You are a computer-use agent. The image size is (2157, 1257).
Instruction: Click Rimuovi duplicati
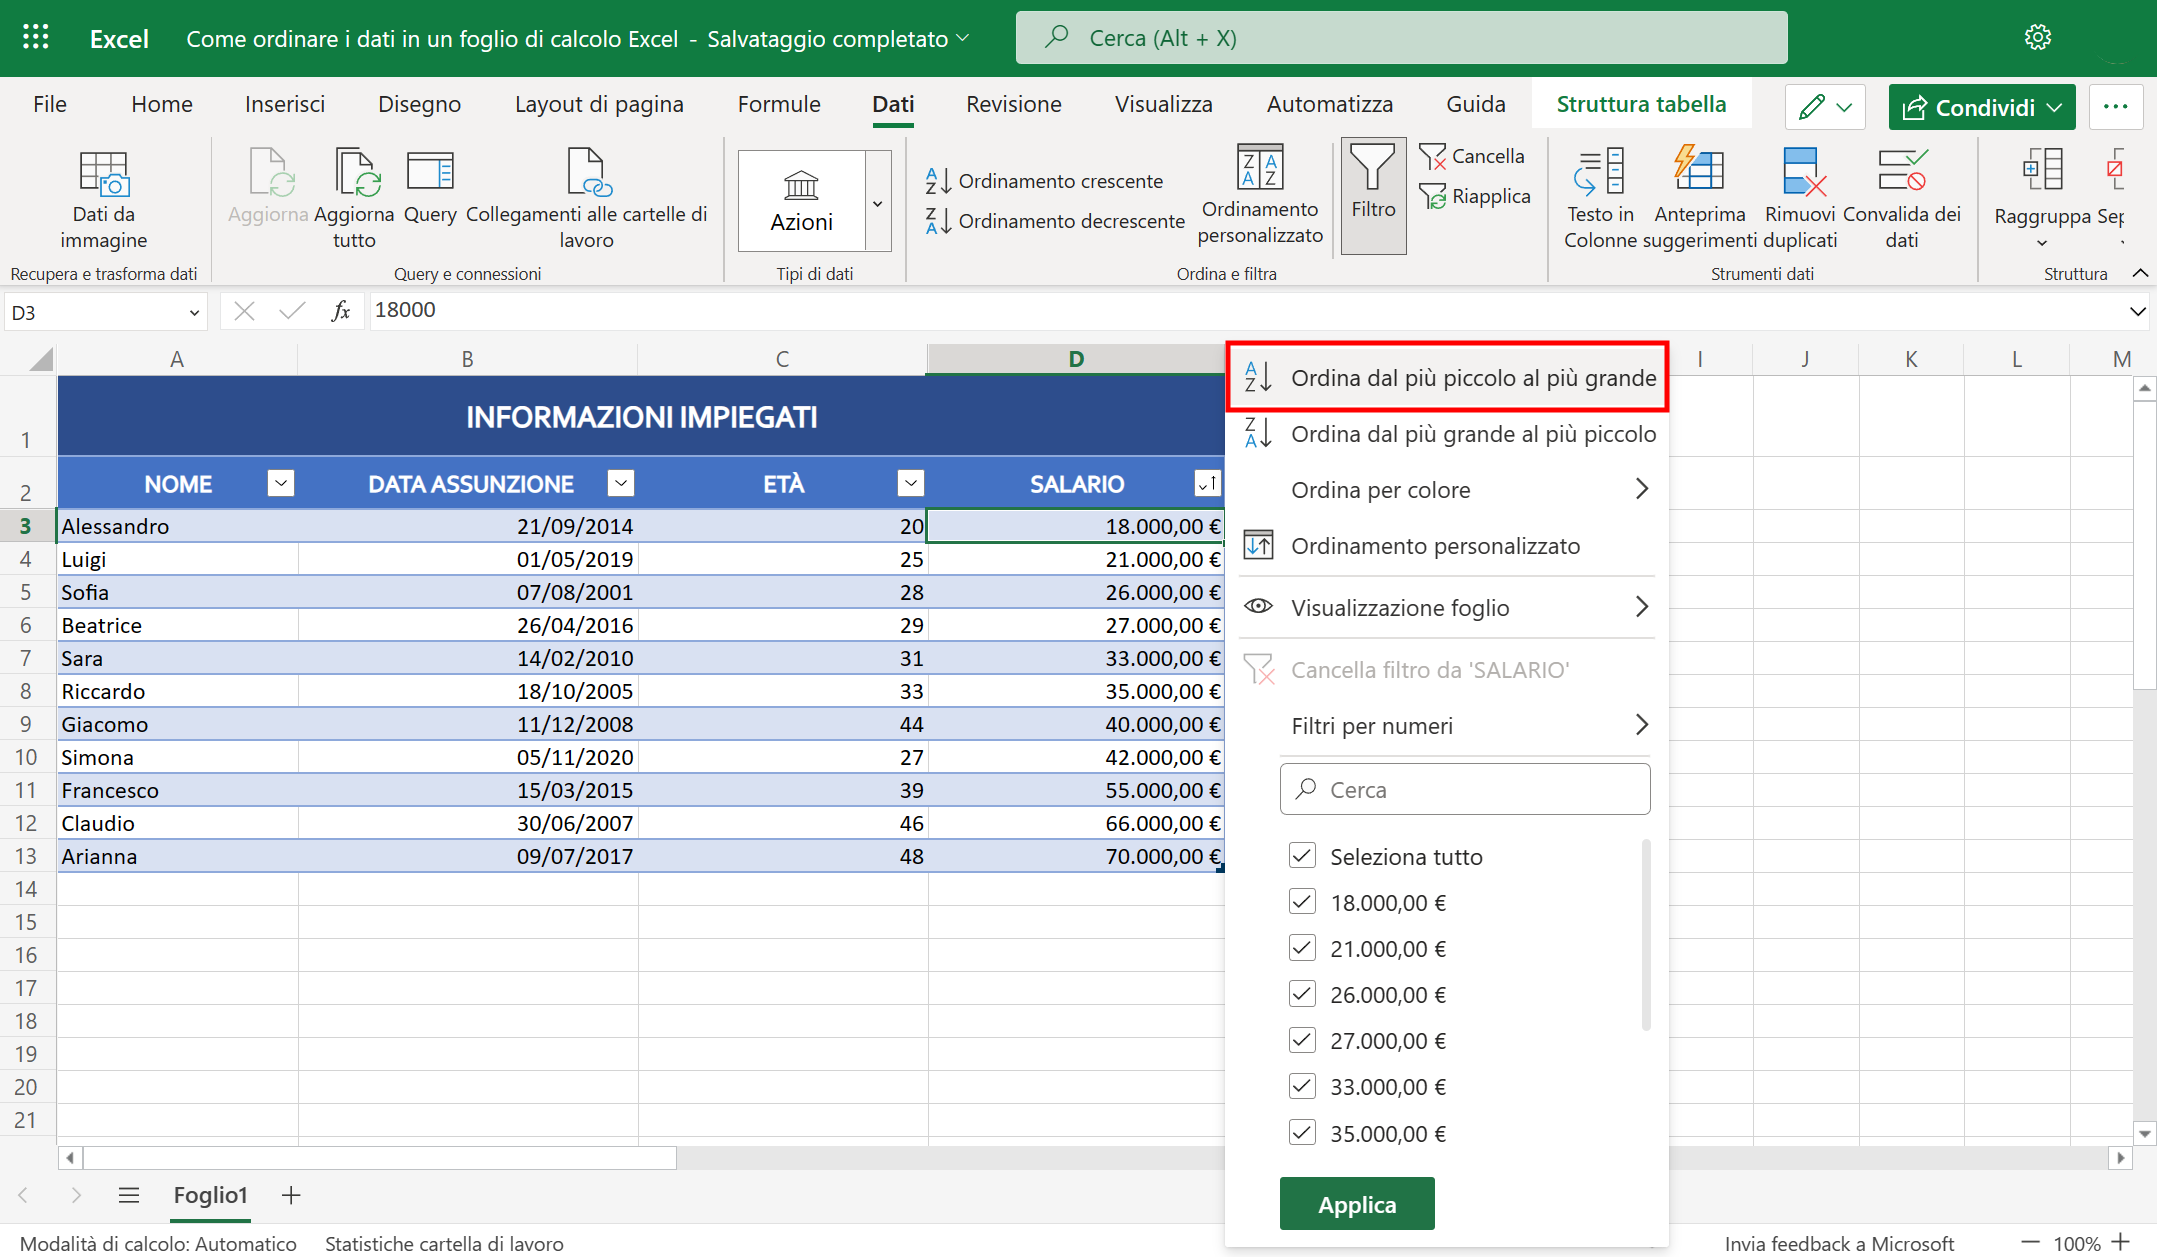(1800, 195)
